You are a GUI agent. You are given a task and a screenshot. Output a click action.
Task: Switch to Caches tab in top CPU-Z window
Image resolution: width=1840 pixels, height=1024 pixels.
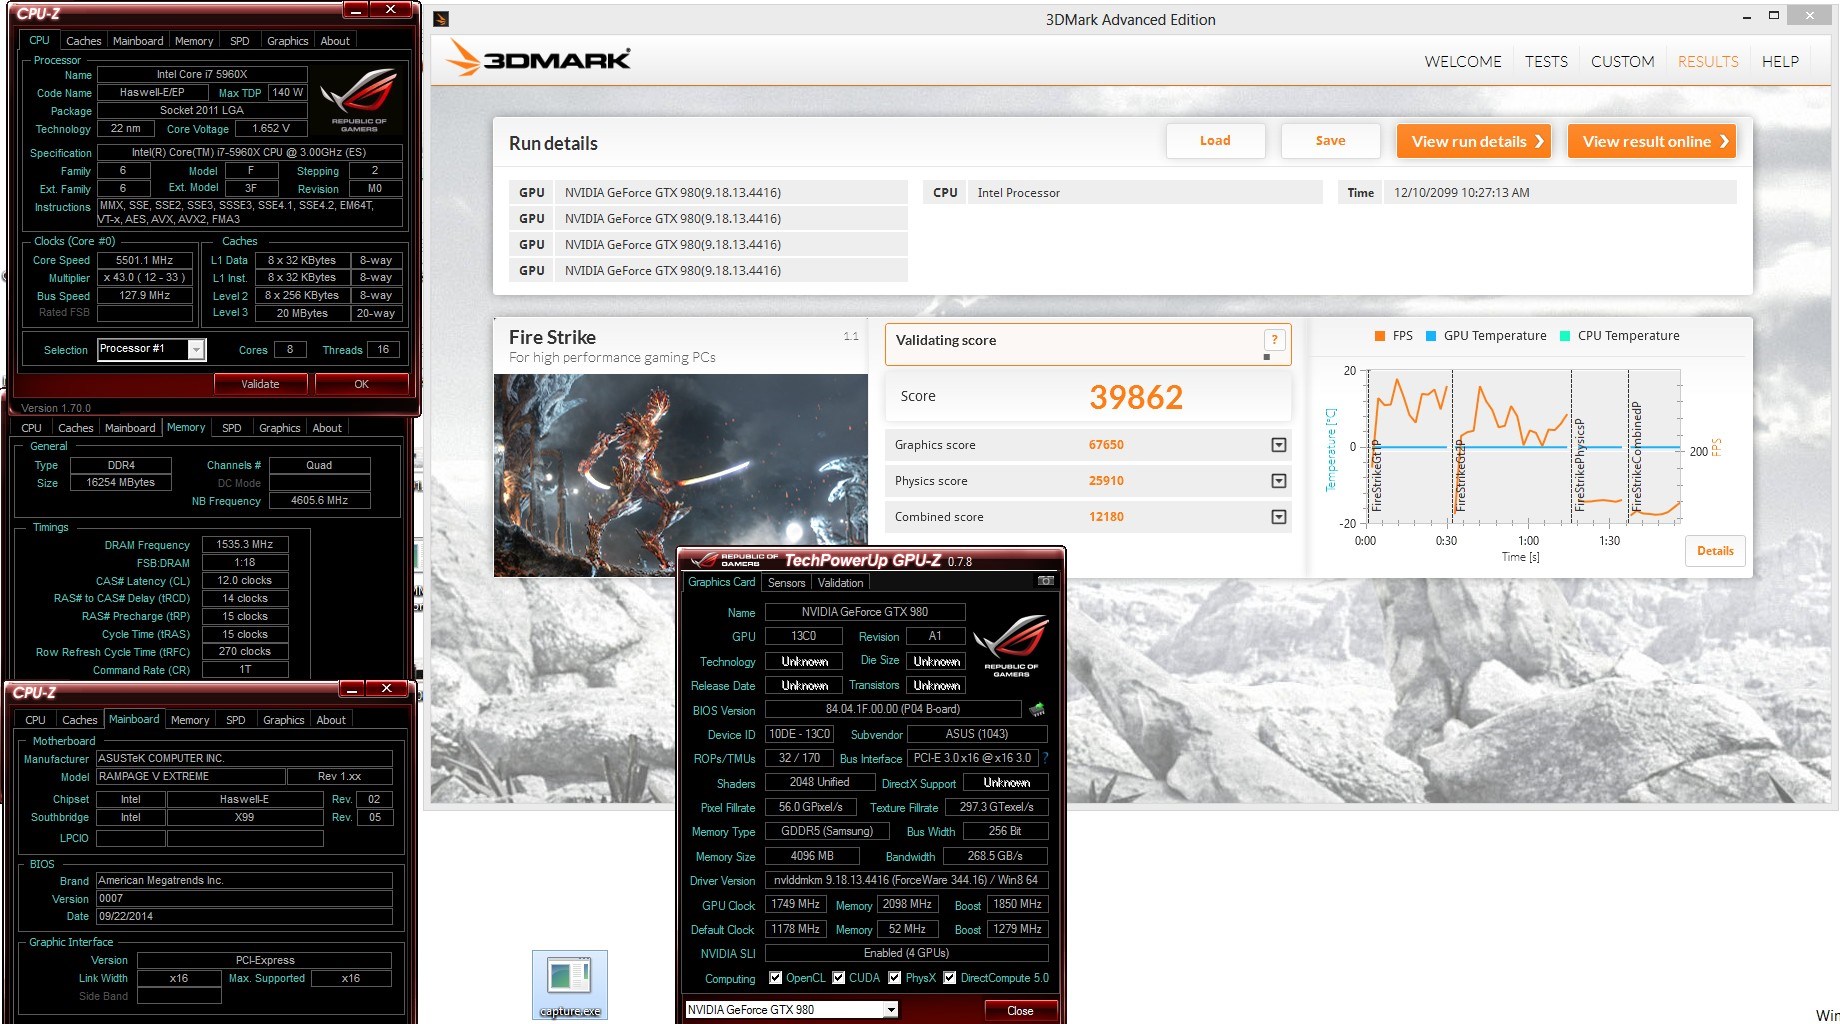coord(83,41)
